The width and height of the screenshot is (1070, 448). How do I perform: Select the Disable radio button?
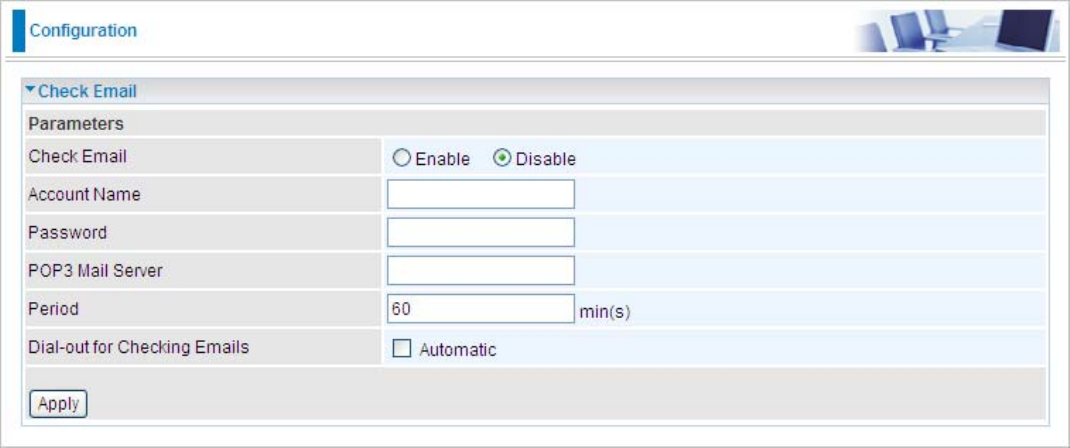[502, 158]
